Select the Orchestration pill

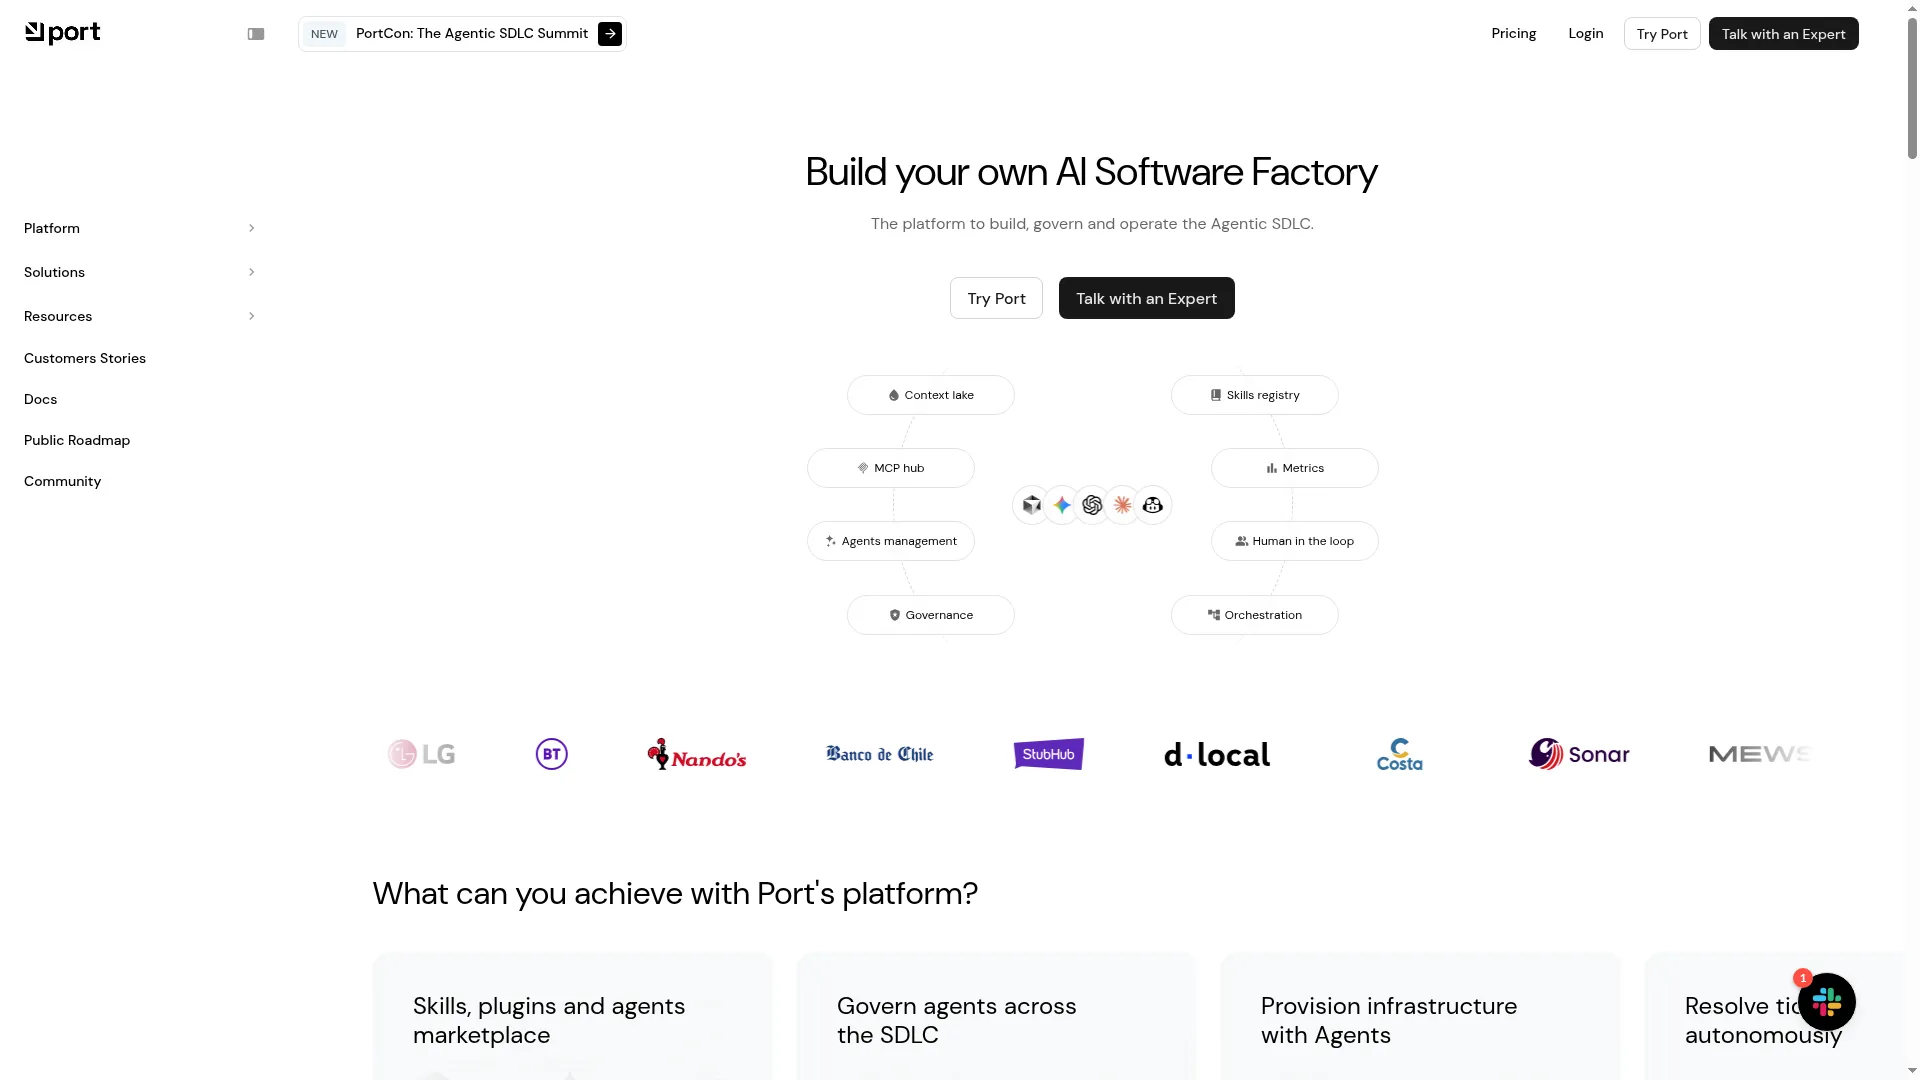1255,615
